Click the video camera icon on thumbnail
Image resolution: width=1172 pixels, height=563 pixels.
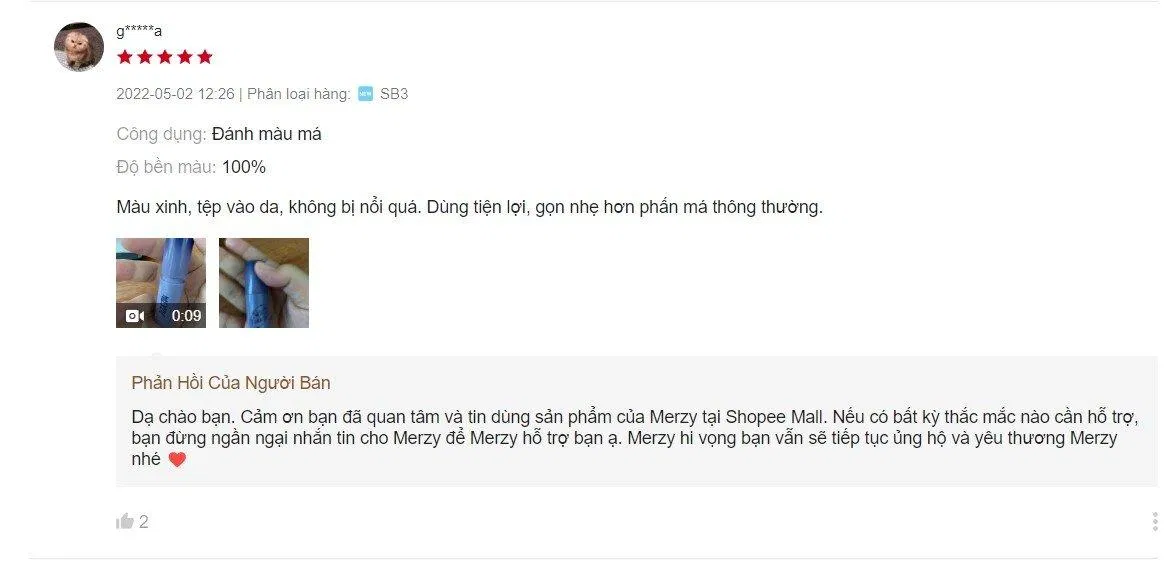point(135,316)
